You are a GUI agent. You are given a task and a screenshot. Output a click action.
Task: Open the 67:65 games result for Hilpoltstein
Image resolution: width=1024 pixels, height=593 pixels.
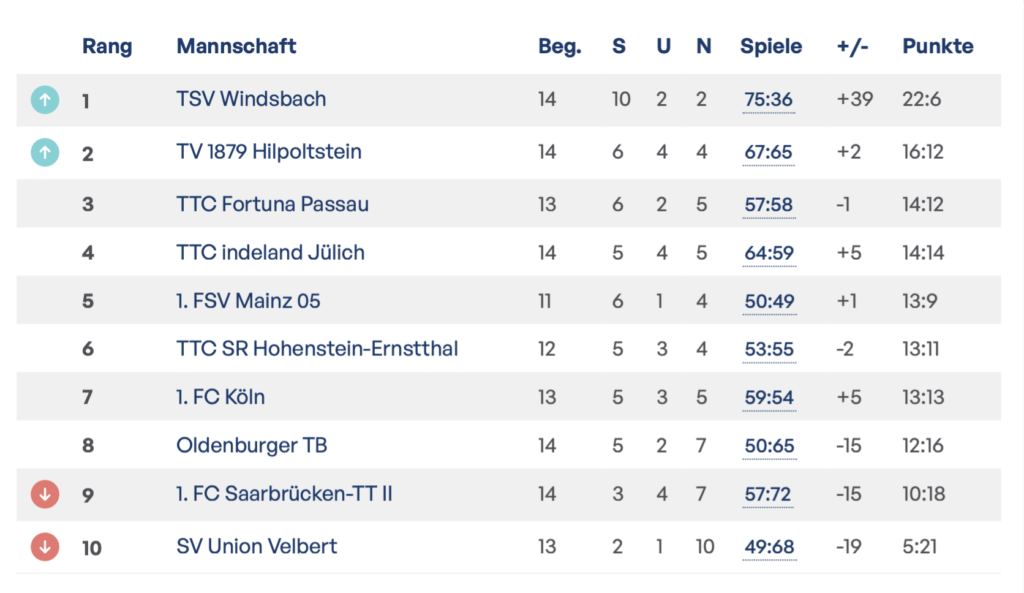pos(768,152)
